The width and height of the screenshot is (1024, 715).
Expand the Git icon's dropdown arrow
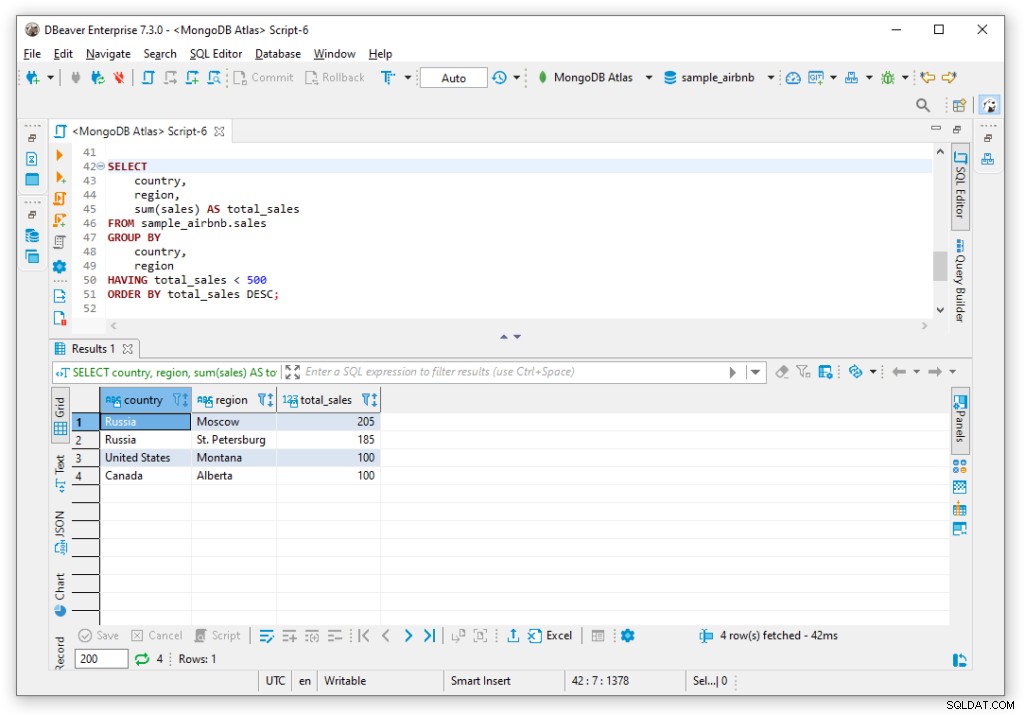pyautogui.click(x=833, y=78)
